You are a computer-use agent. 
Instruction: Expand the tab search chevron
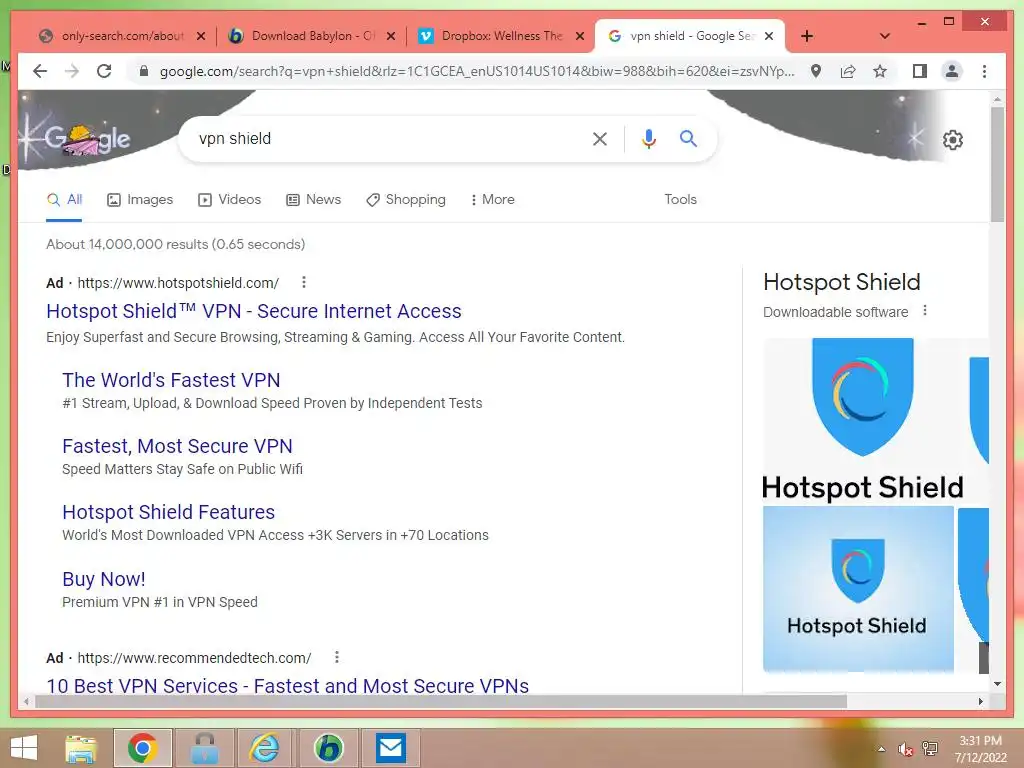pyautogui.click(x=885, y=36)
